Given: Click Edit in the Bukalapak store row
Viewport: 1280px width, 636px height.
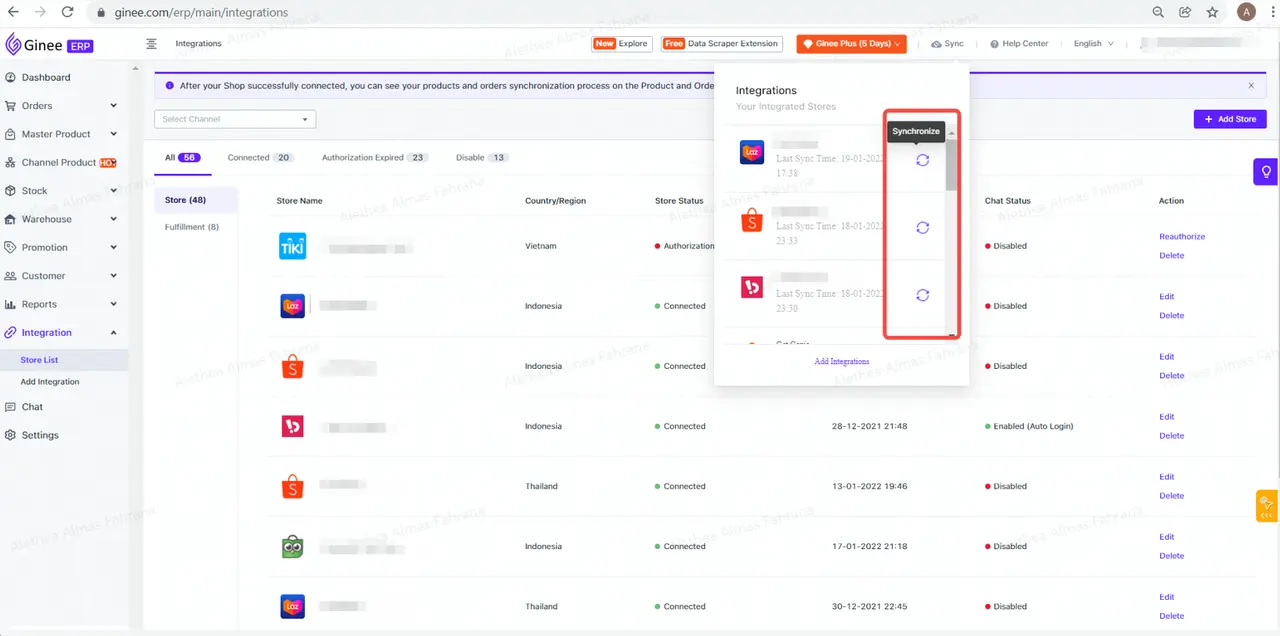Looking at the screenshot, I should 1166,417.
